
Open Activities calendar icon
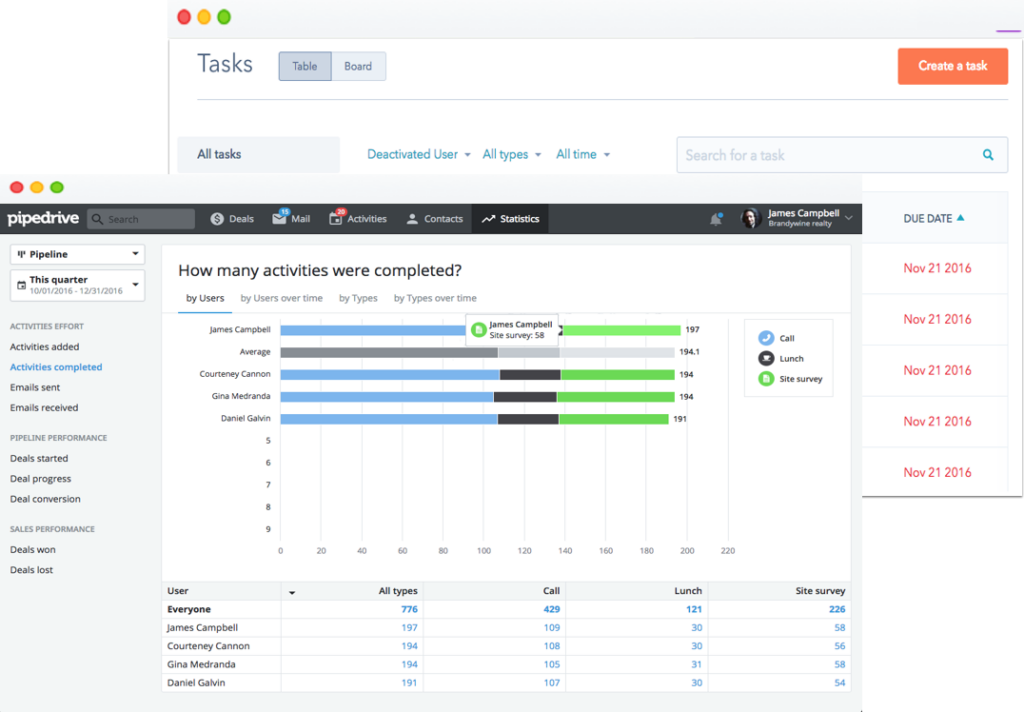click(336, 218)
